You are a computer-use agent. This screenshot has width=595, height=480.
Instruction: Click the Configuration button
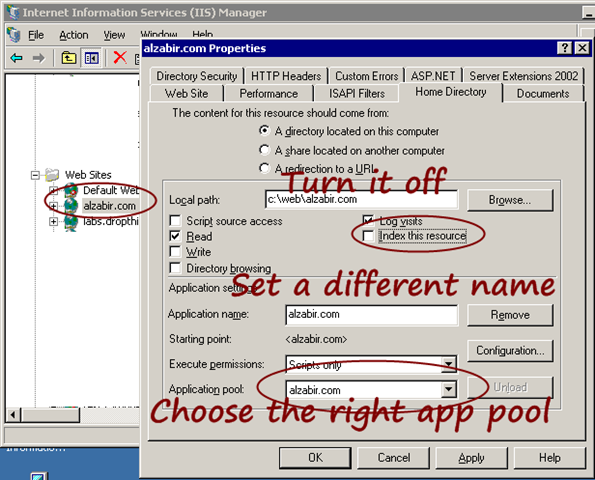tap(510, 351)
